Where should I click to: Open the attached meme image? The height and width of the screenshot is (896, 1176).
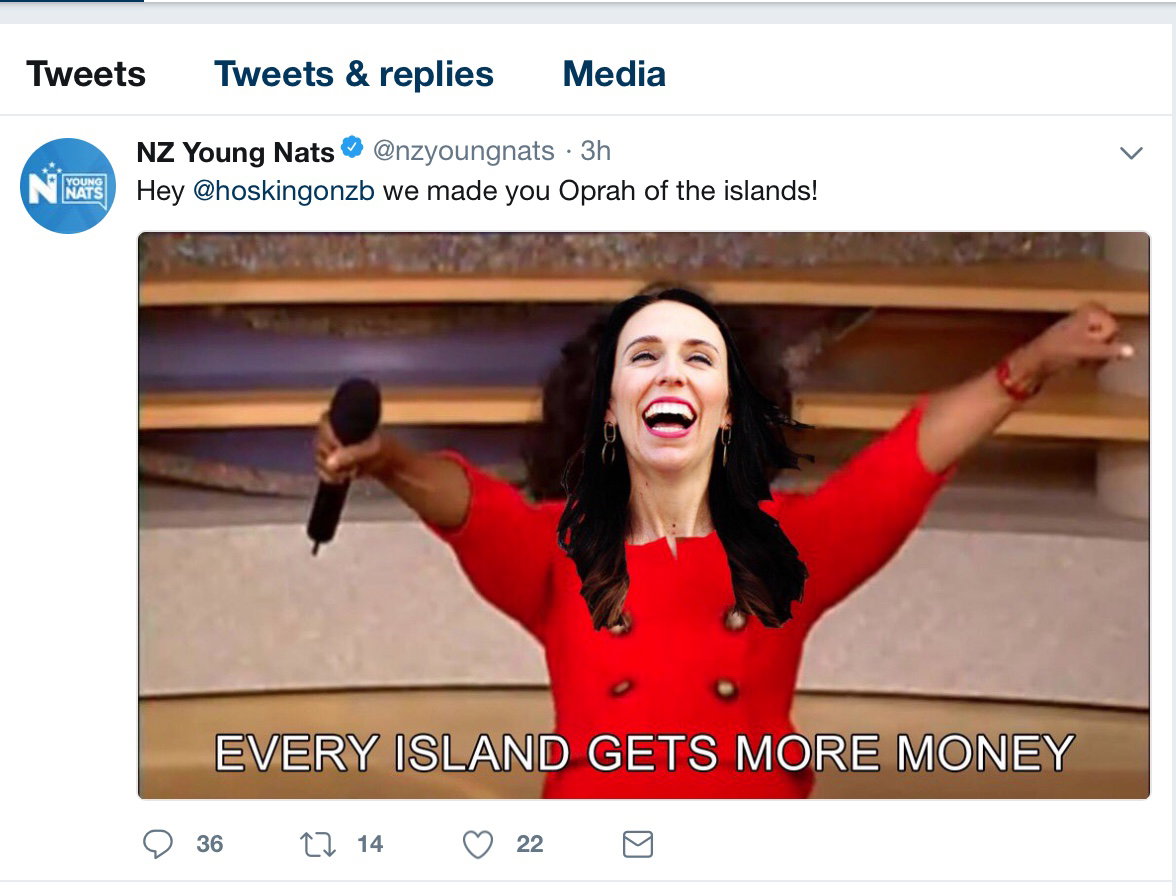[644, 516]
